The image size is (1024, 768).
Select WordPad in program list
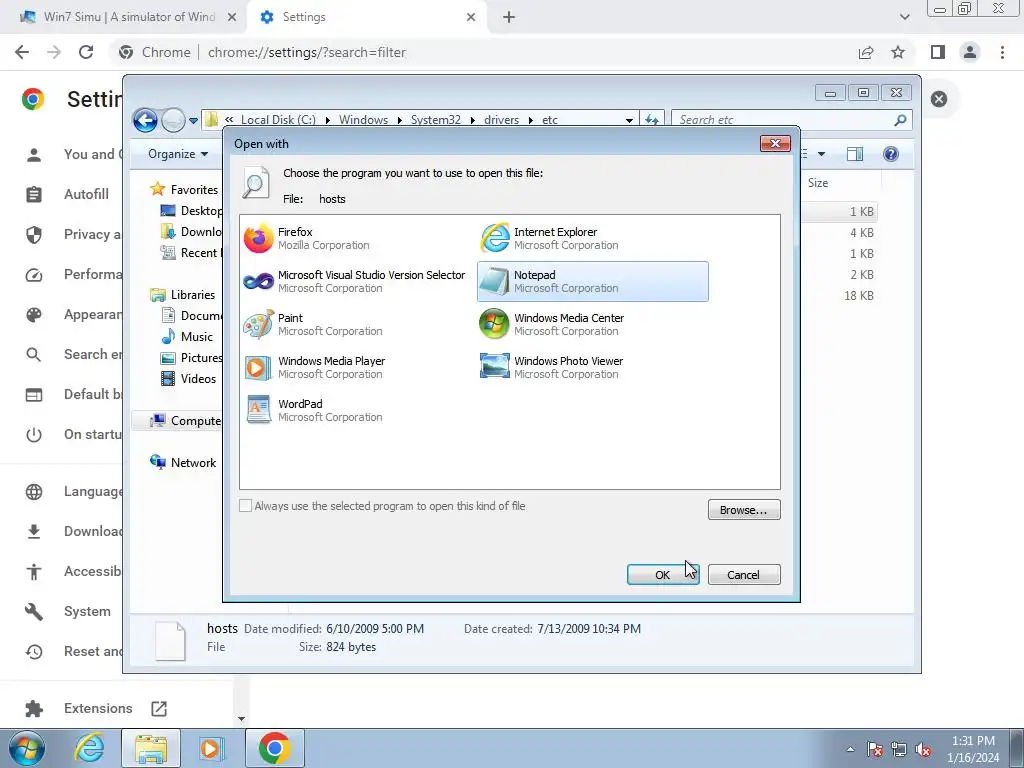313,411
